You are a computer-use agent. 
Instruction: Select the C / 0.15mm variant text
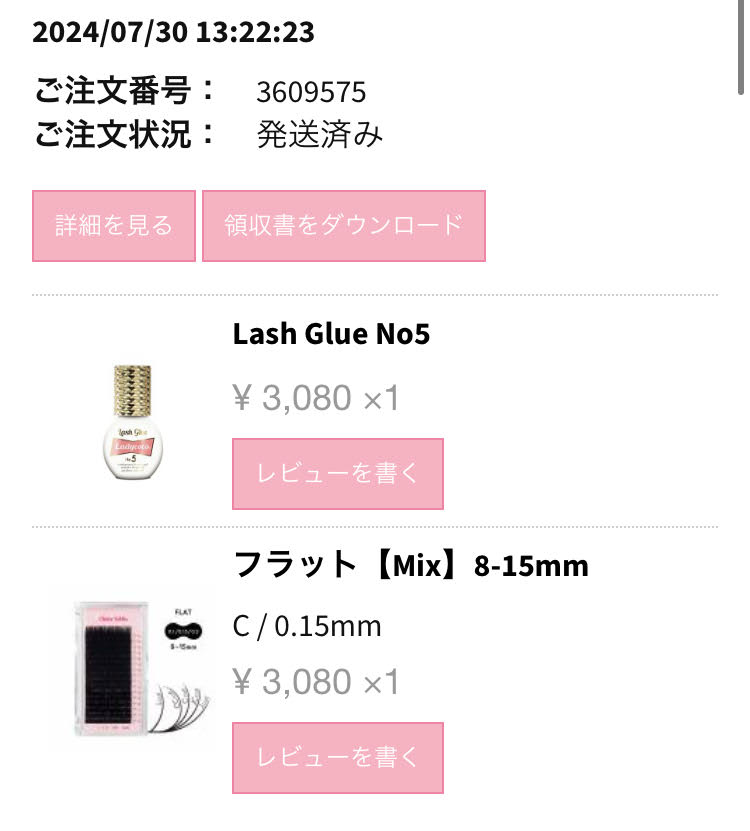point(307,626)
